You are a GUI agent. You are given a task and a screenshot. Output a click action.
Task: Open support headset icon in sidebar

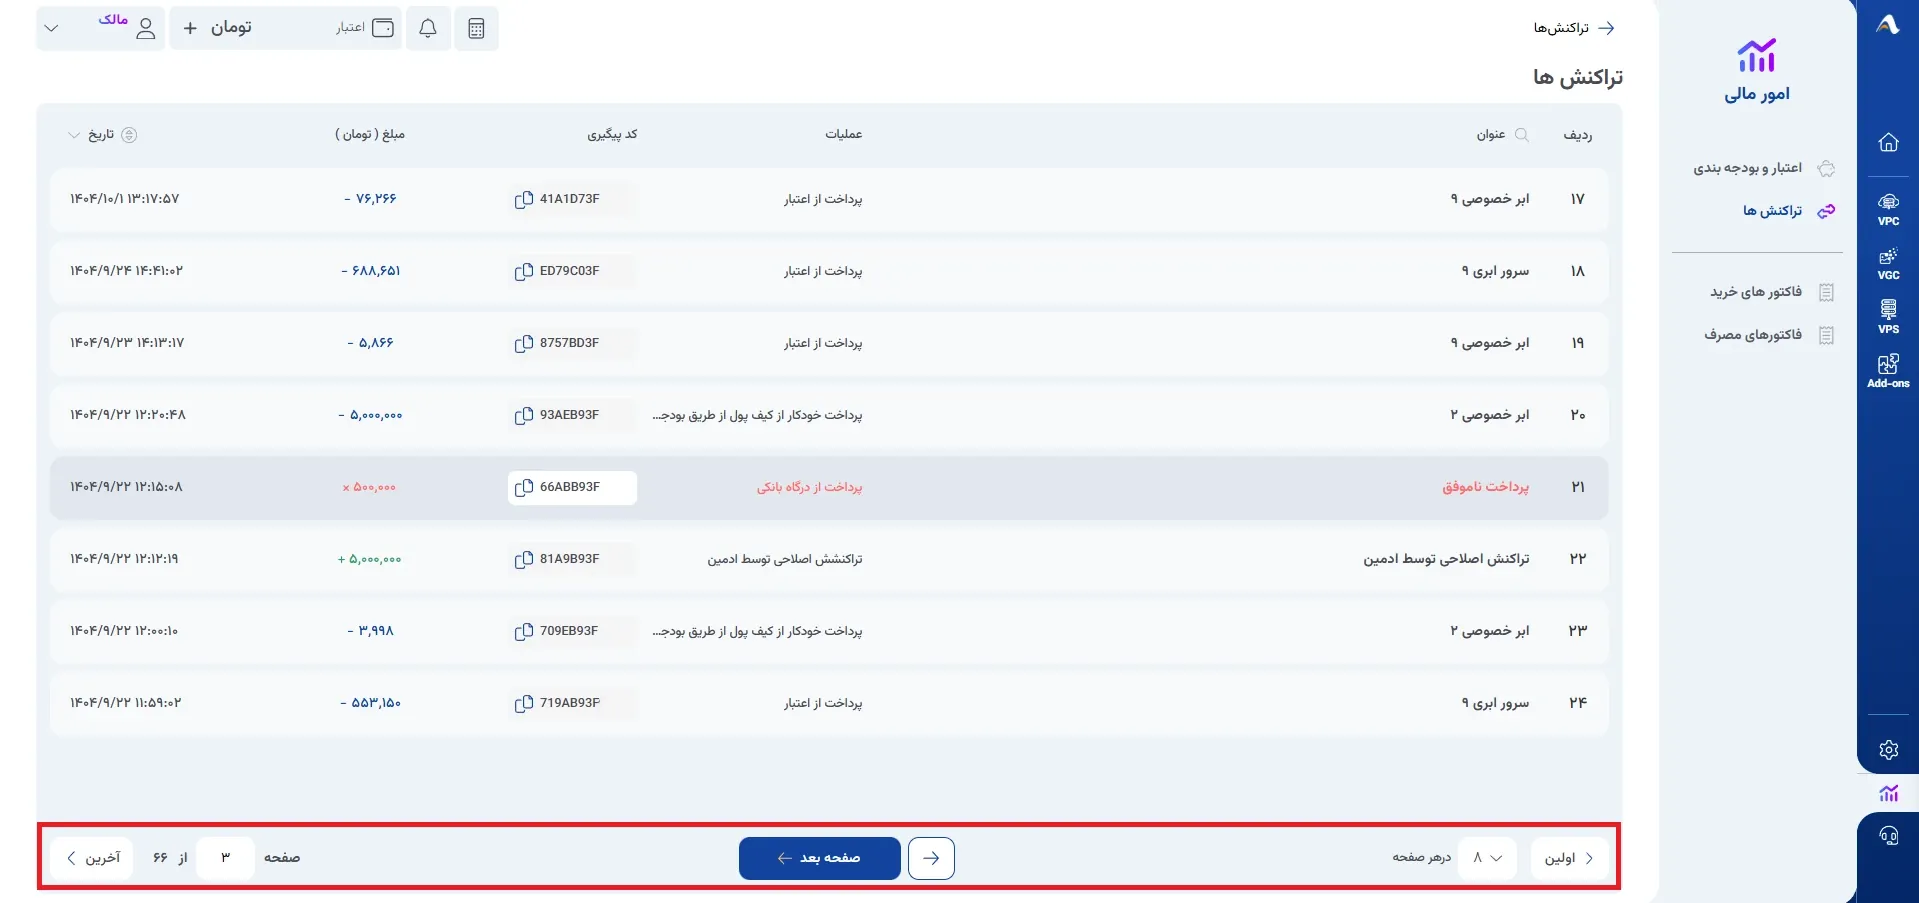(1888, 836)
